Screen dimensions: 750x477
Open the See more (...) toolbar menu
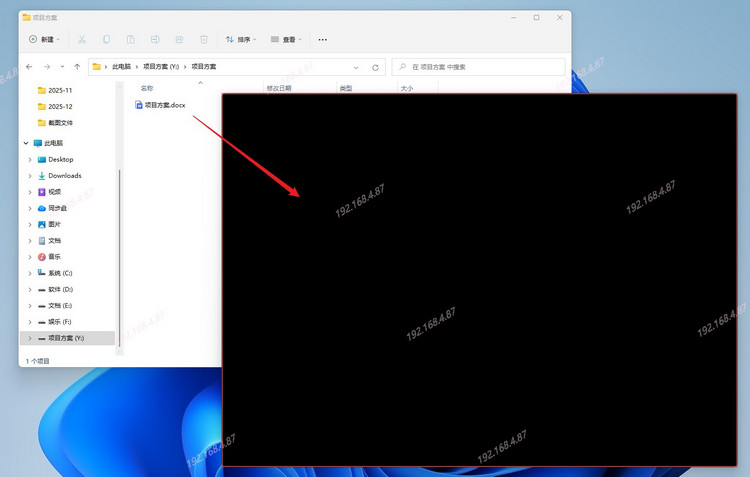click(x=322, y=39)
